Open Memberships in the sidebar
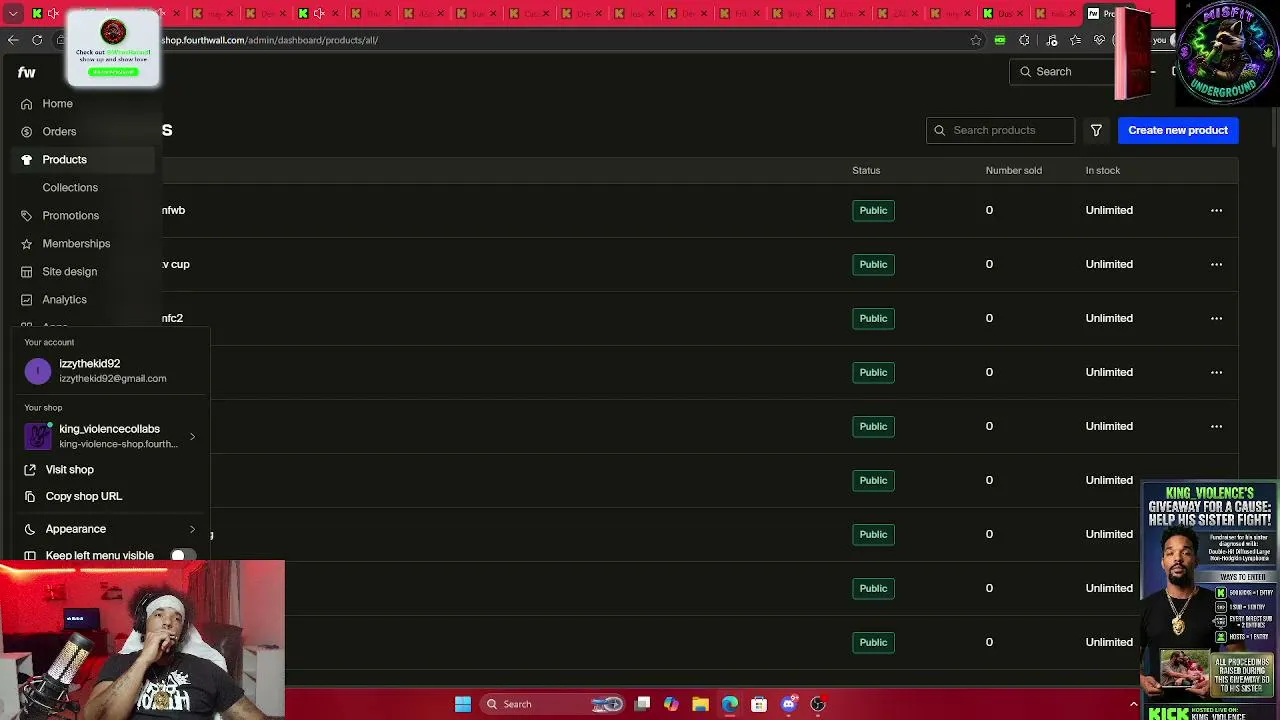 76,244
